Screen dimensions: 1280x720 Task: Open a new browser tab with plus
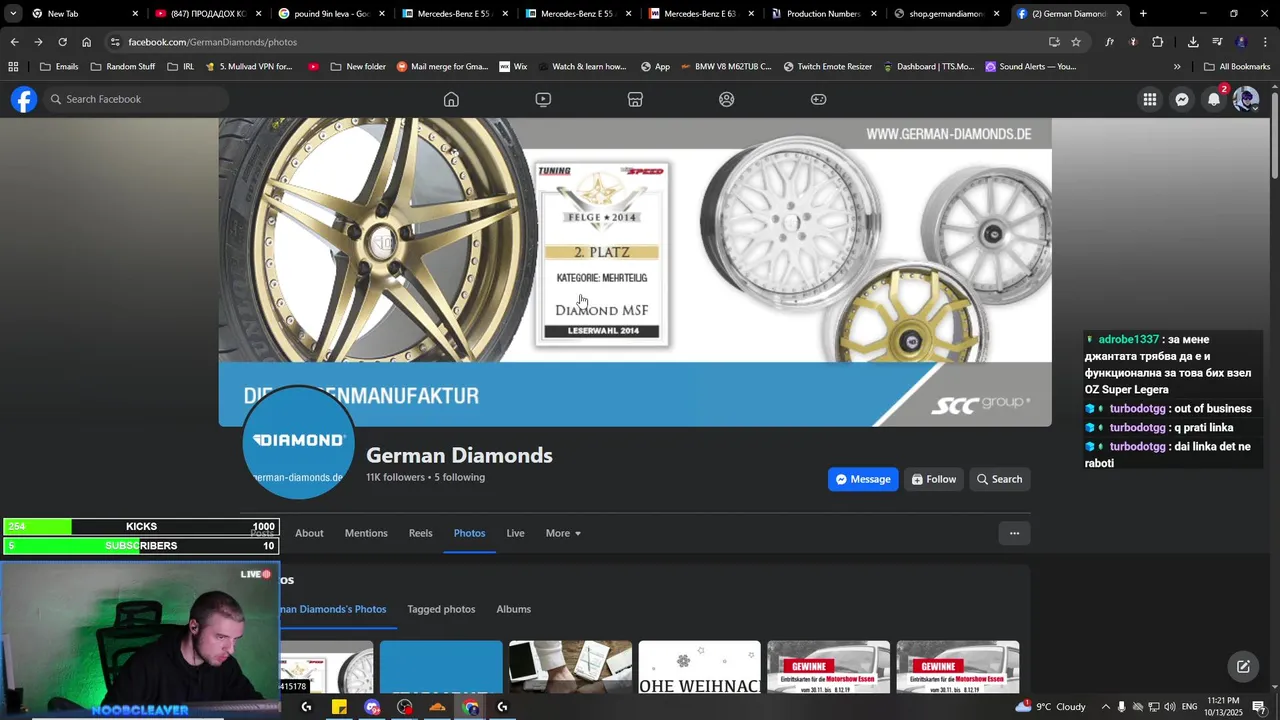click(1143, 14)
